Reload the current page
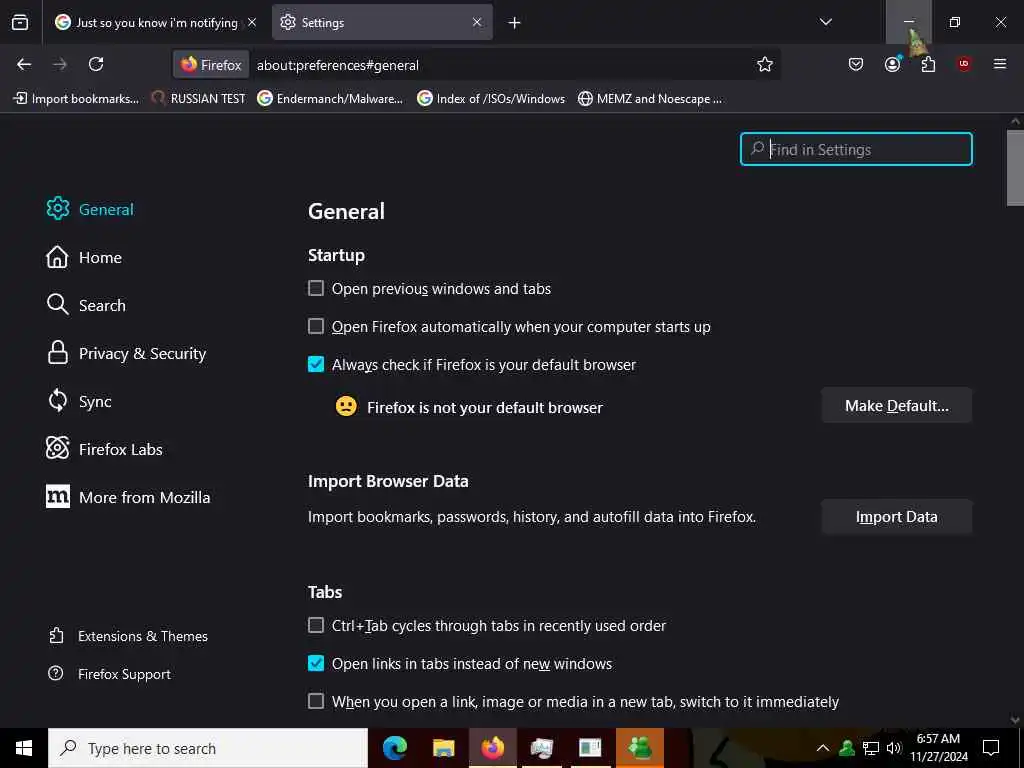 pos(96,64)
